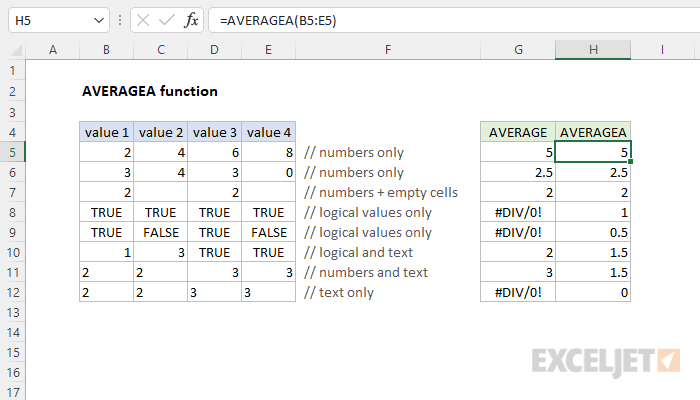Image resolution: width=700 pixels, height=400 pixels.
Task: Select row 5 header
Action: pyautogui.click(x=12, y=152)
